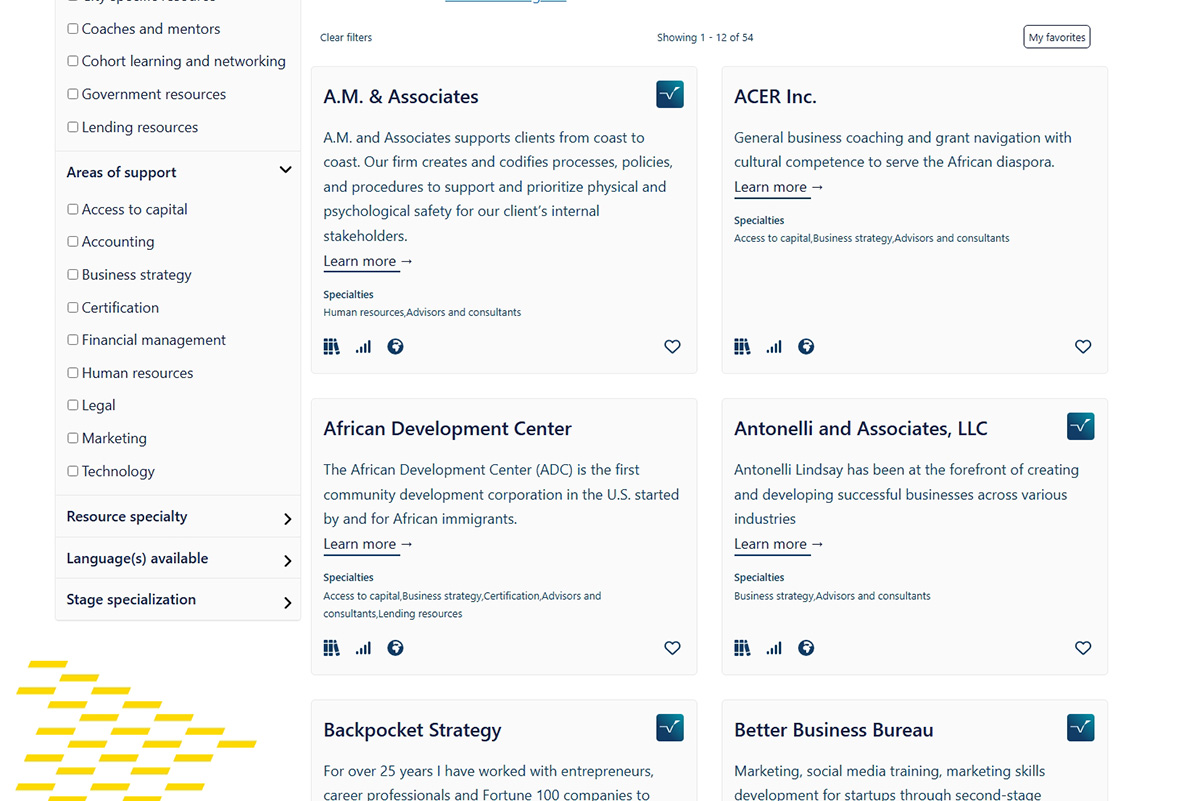
Task: Enable the Marketing filter checkbox
Action: [72, 438]
